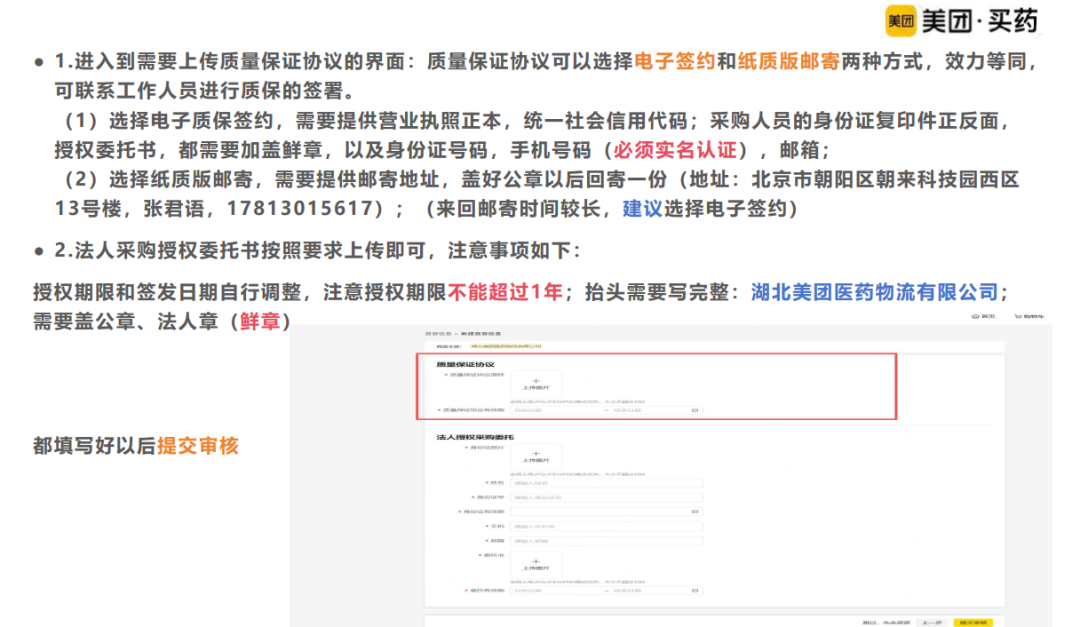Image resolution: width=1080 pixels, height=627 pixels.
Task: Click the breadcrumb at top of form
Action: click(x=463, y=333)
